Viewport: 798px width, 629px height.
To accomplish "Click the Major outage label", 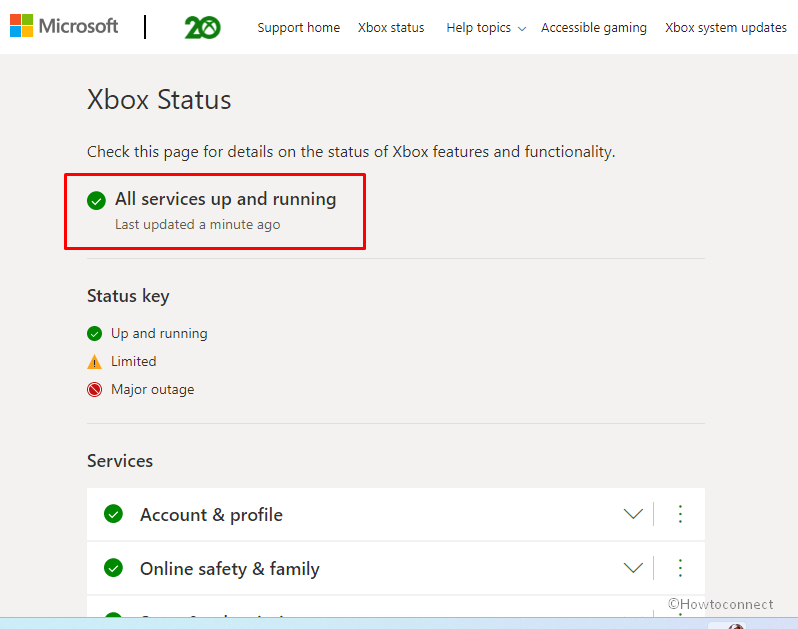I will coord(153,389).
